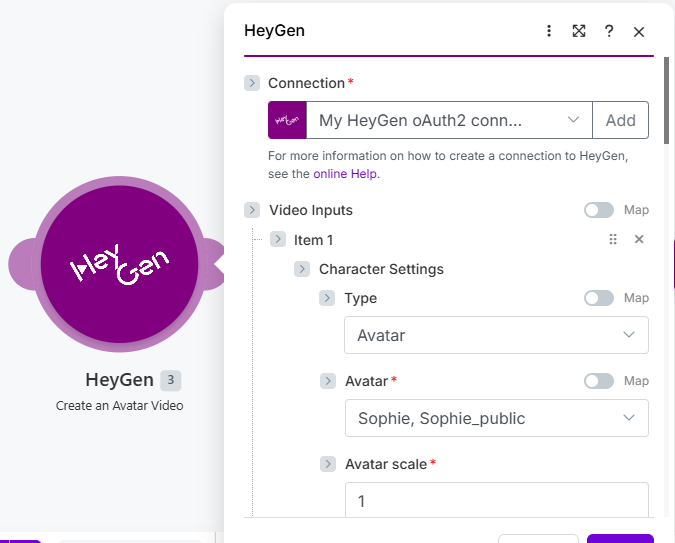Open the Sophie, Sophie_public avatar dropdown

[497, 418]
